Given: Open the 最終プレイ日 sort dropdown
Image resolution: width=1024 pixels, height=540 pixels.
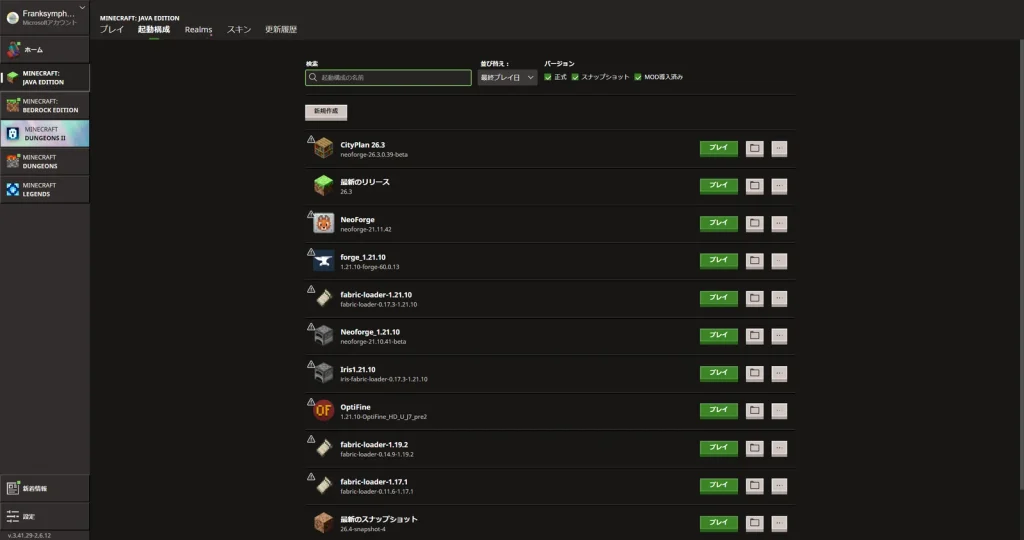Looking at the screenshot, I should coord(507,77).
